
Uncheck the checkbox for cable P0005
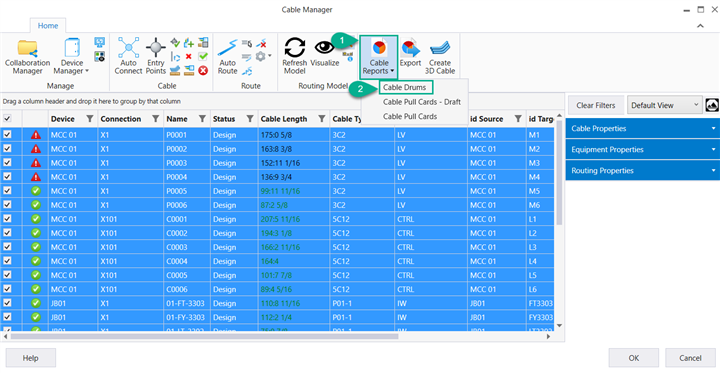click(7, 191)
